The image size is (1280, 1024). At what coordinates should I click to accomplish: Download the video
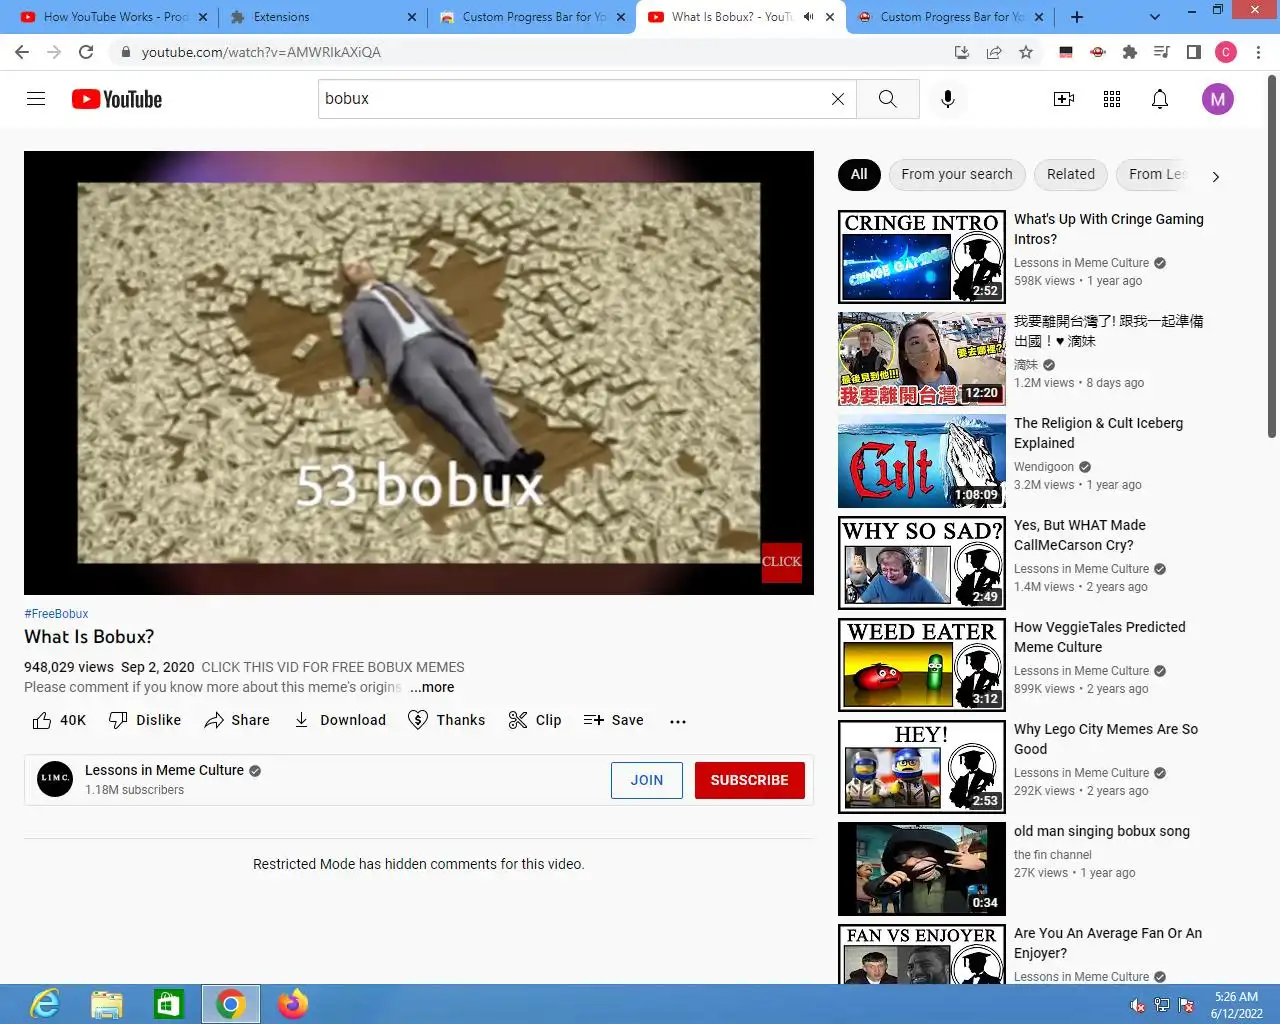[x=339, y=720]
